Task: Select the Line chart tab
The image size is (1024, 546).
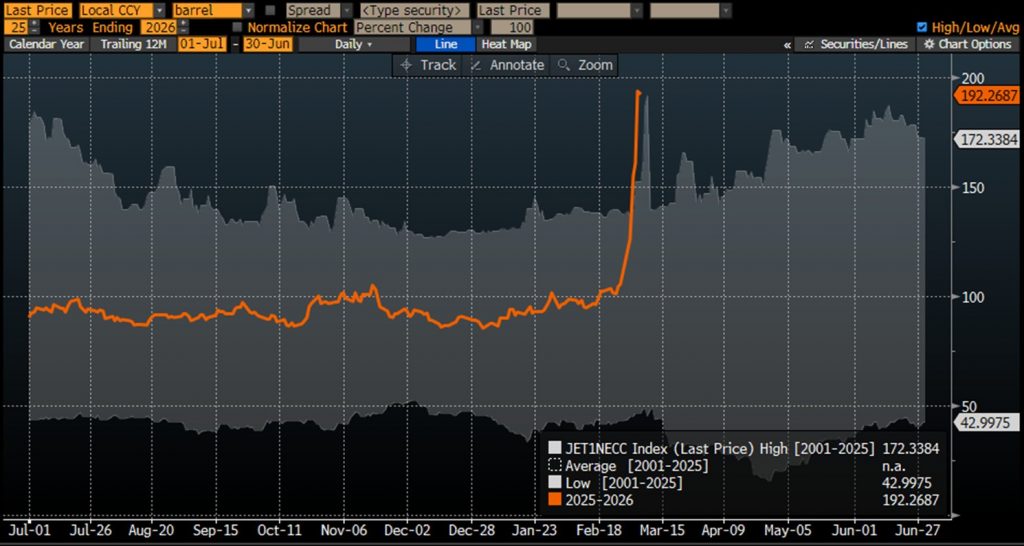Action: (445, 44)
